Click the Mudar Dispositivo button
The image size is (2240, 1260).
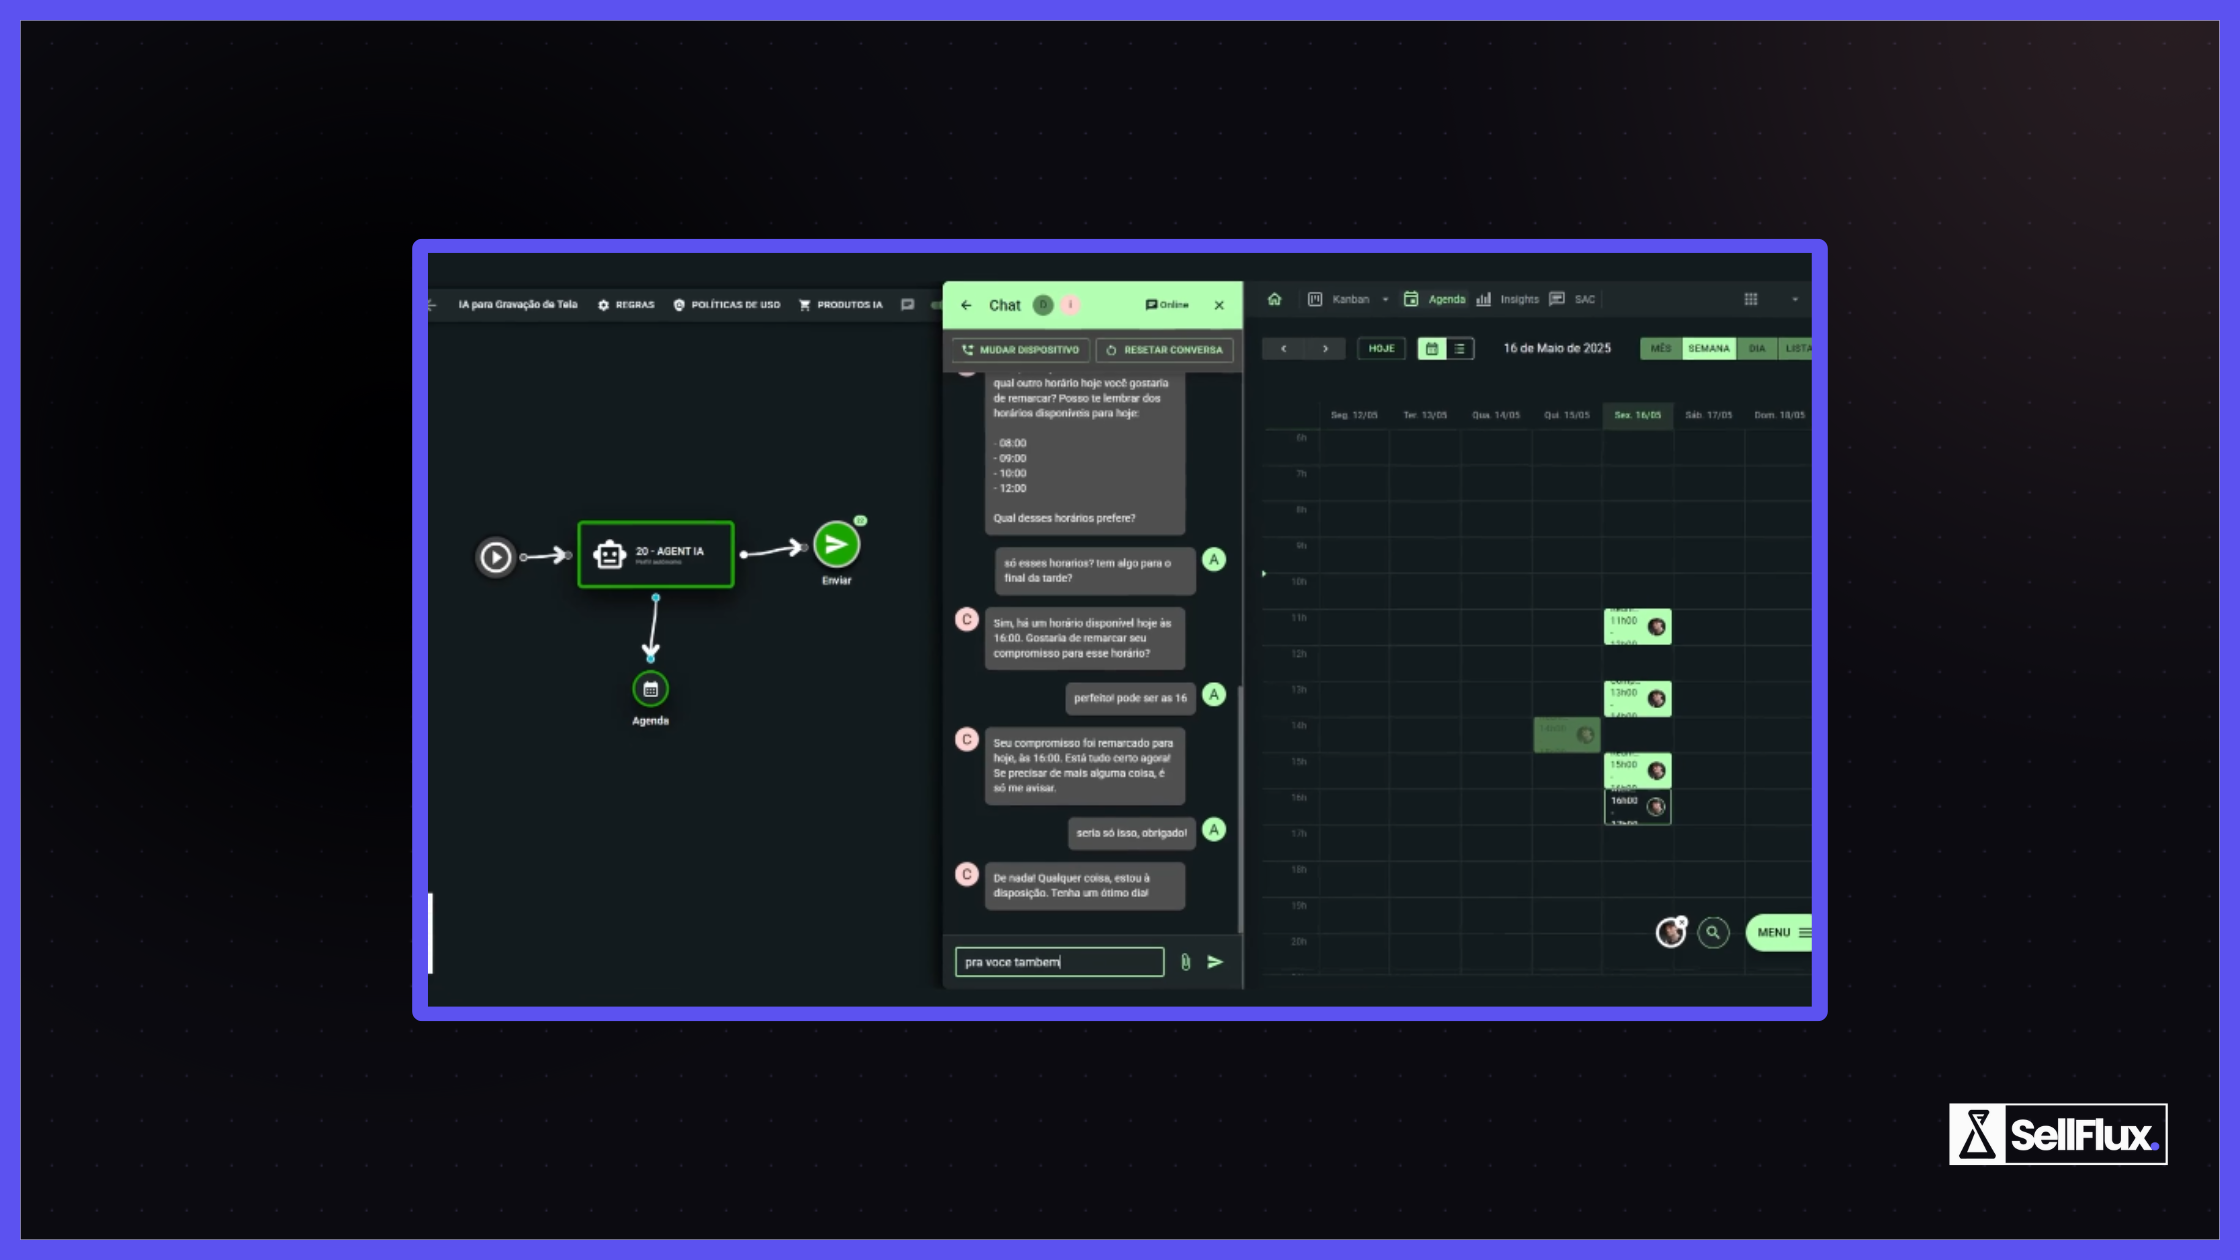tap(1020, 350)
